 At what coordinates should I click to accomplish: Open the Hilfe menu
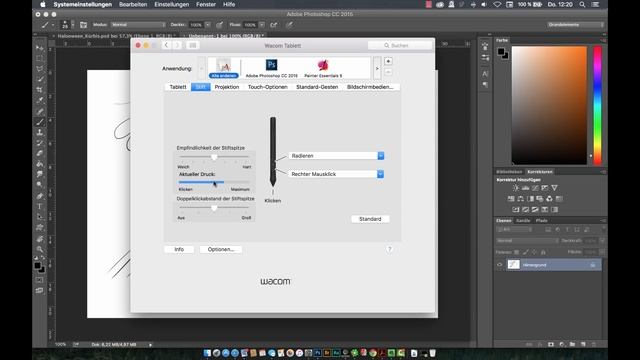pyautogui.click(x=229, y=4)
